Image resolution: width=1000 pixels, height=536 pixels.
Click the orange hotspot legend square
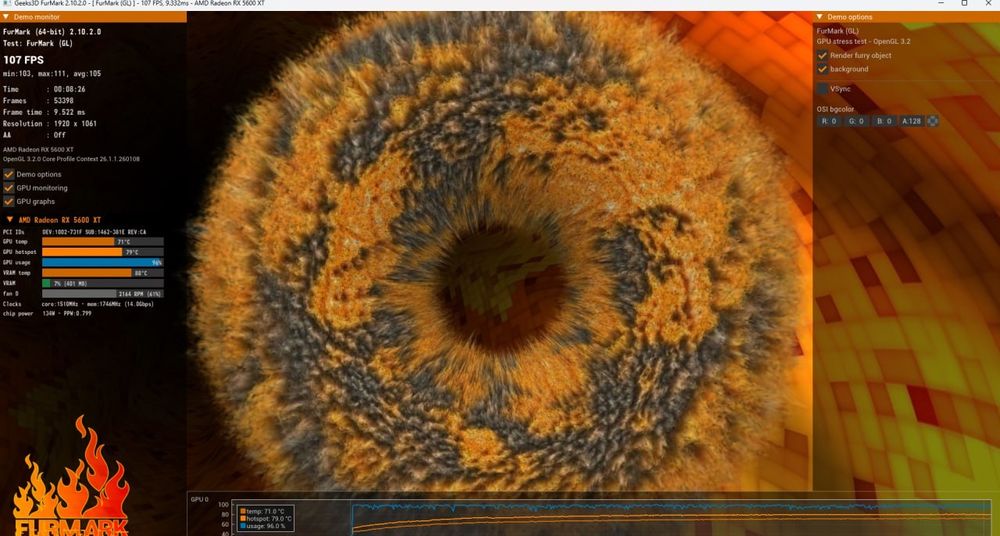[x=243, y=519]
